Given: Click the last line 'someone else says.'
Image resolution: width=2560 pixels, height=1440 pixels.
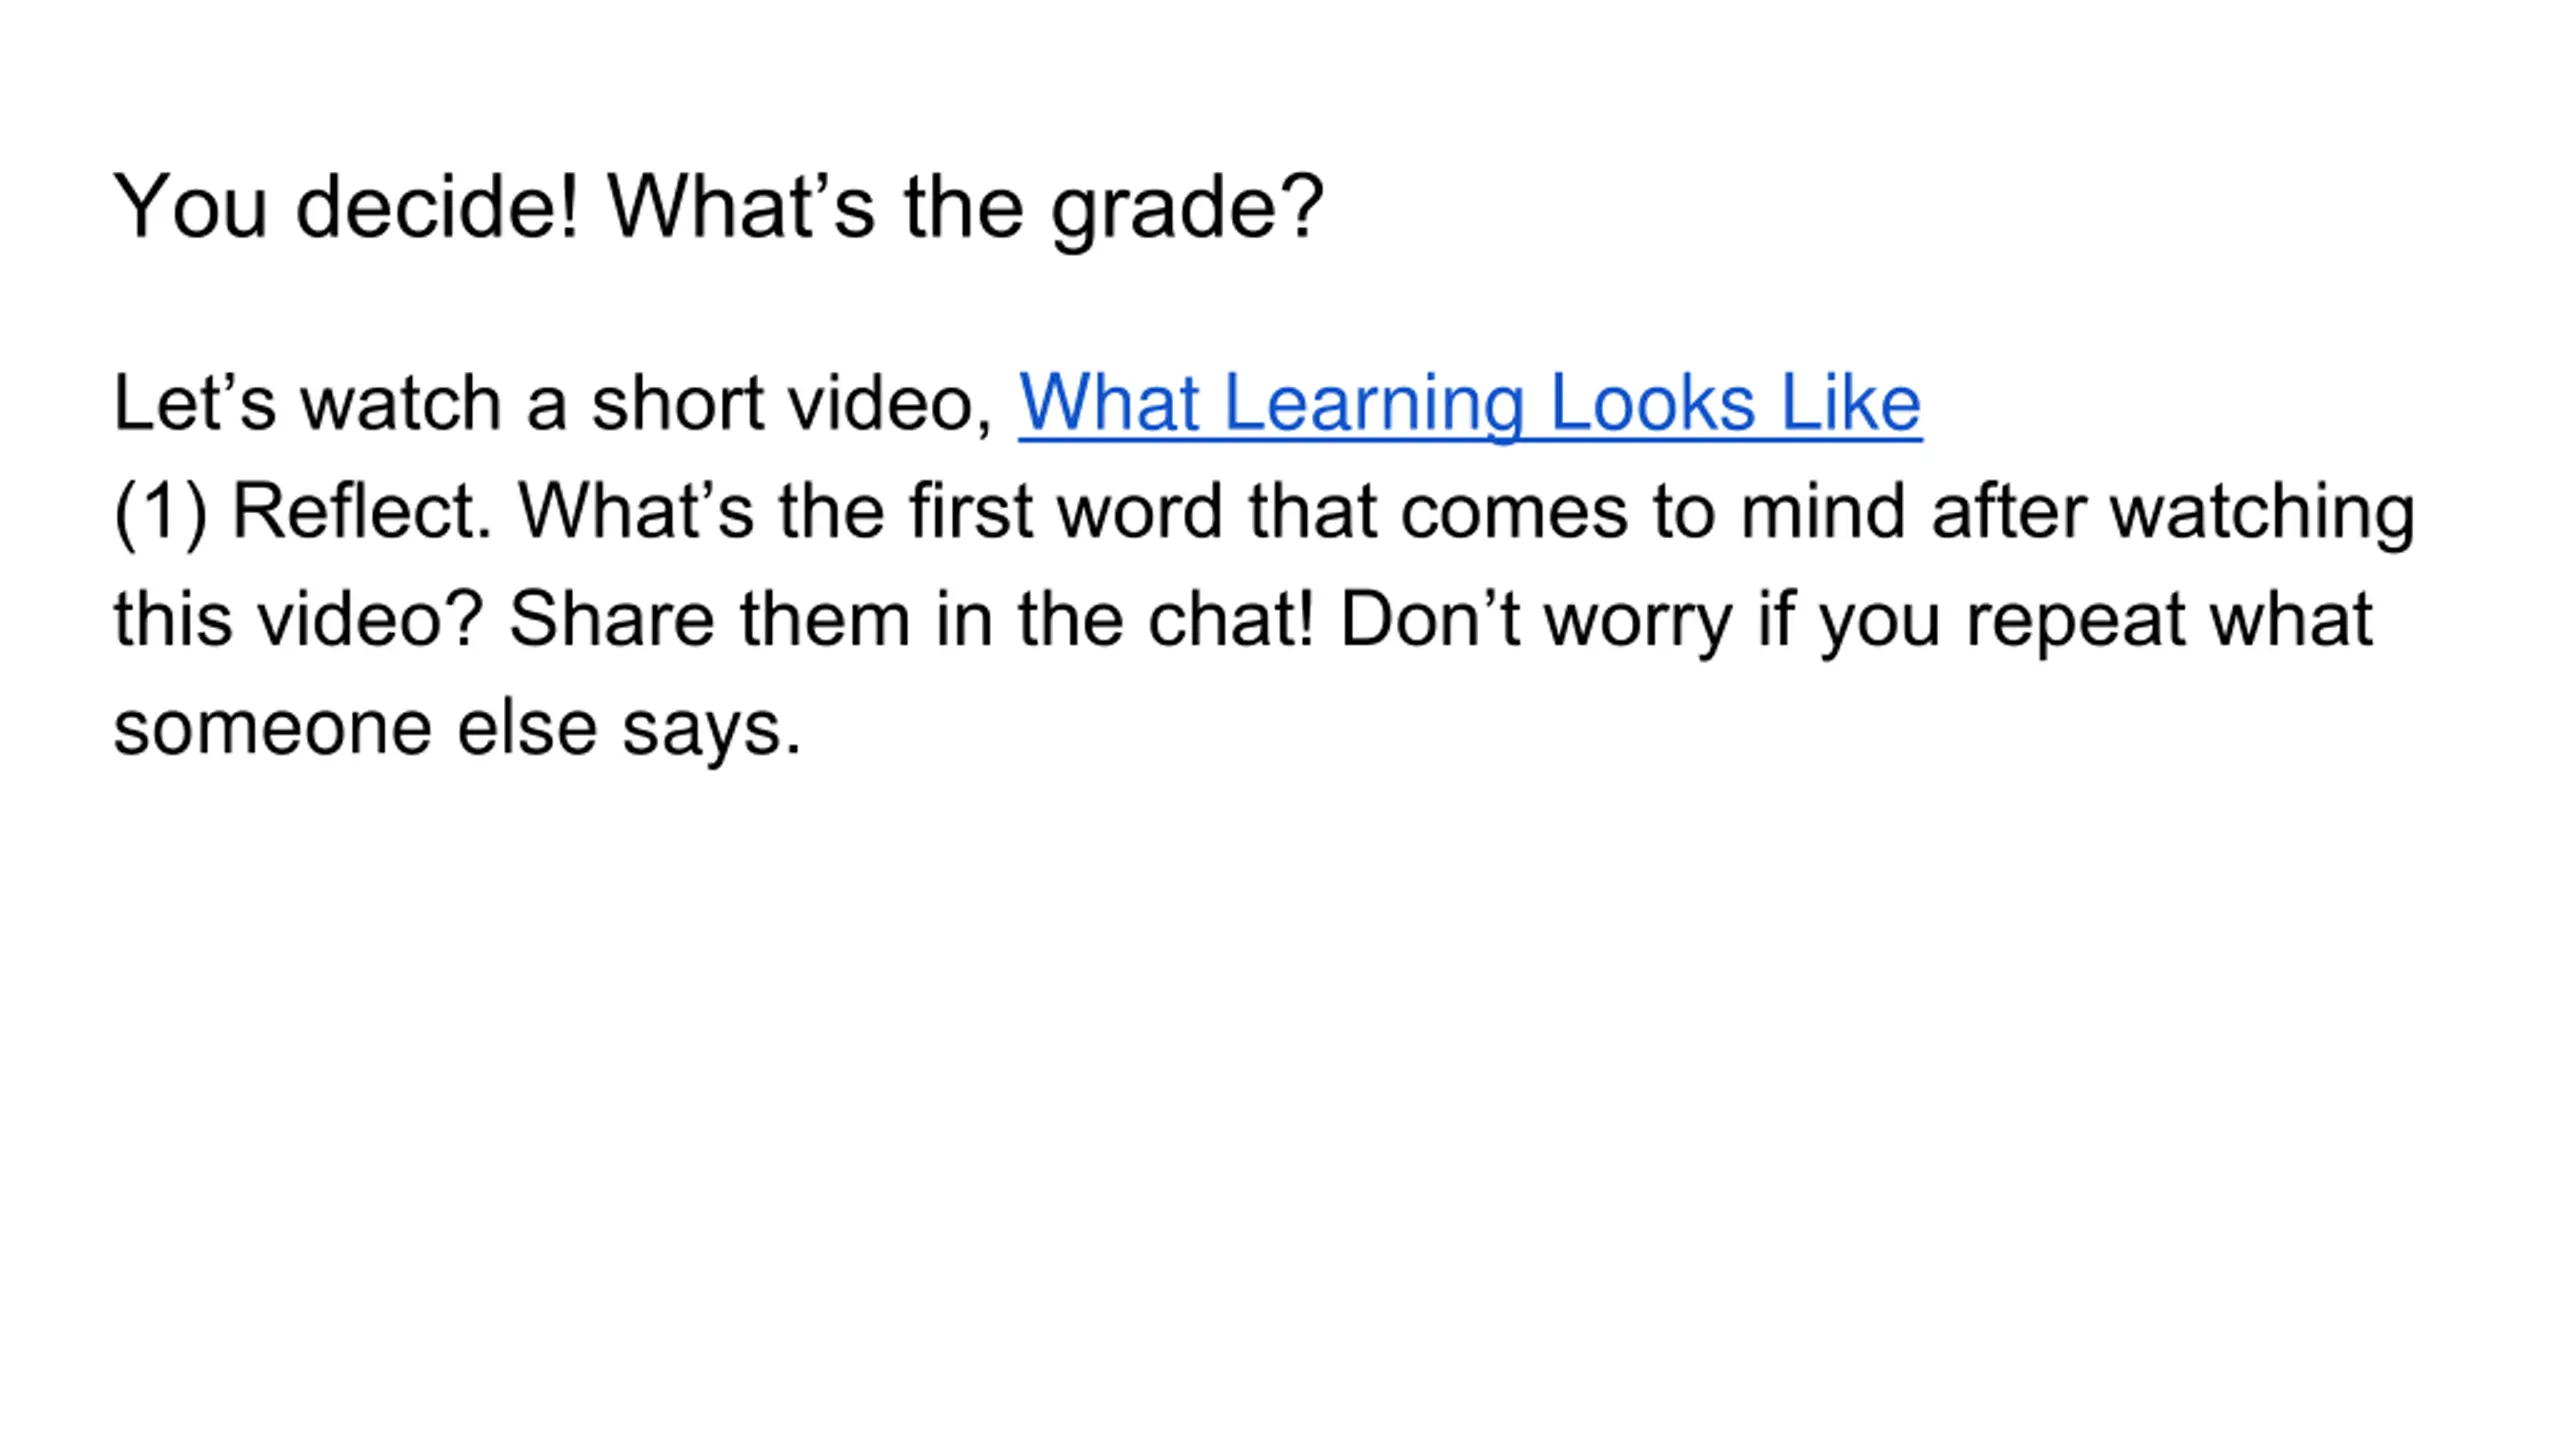Looking at the screenshot, I should tap(457, 727).
